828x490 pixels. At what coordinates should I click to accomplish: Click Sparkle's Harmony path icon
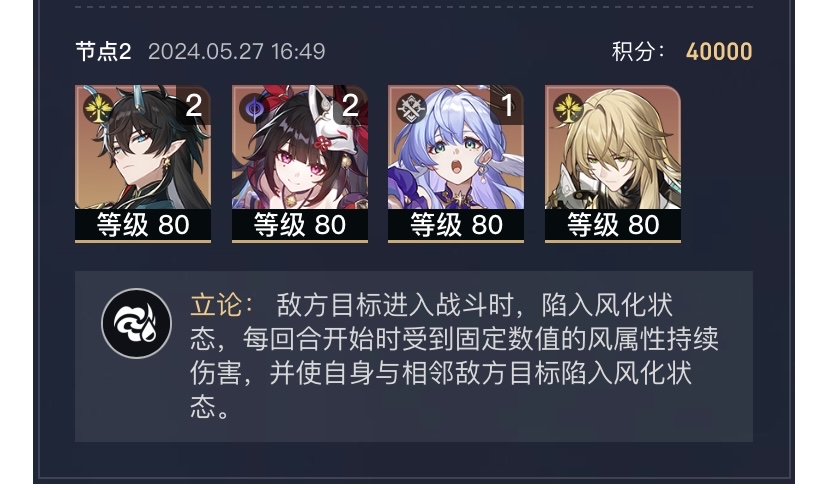[x=254, y=109]
